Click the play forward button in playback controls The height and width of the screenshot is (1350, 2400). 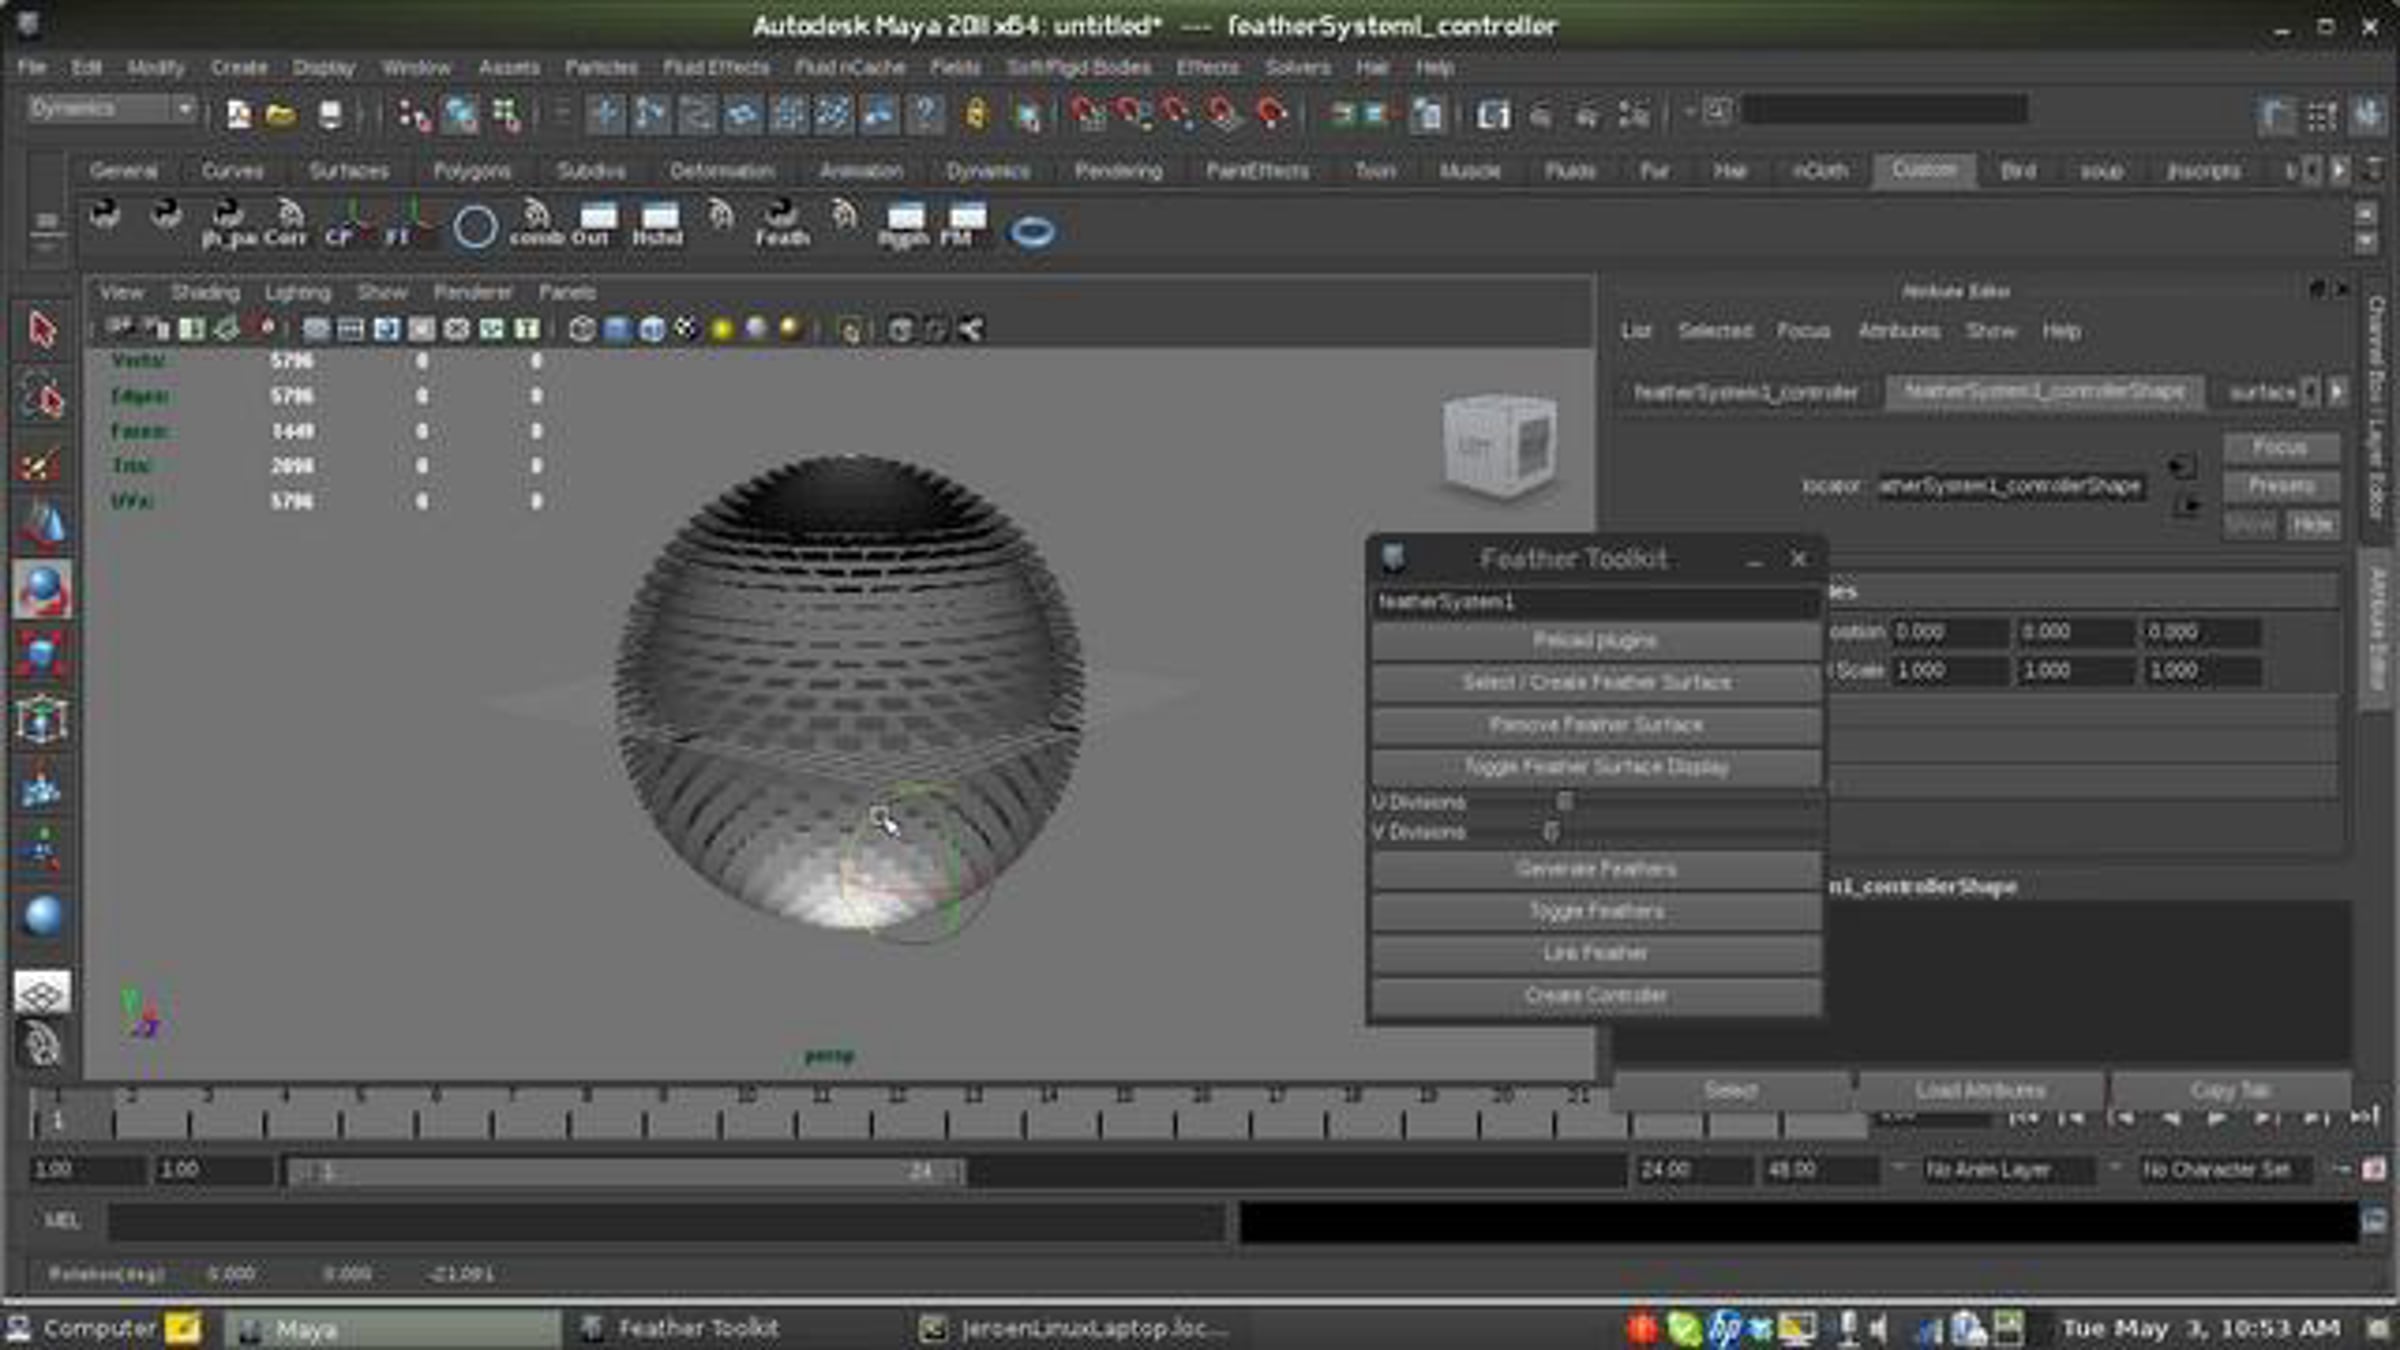click(2217, 1117)
